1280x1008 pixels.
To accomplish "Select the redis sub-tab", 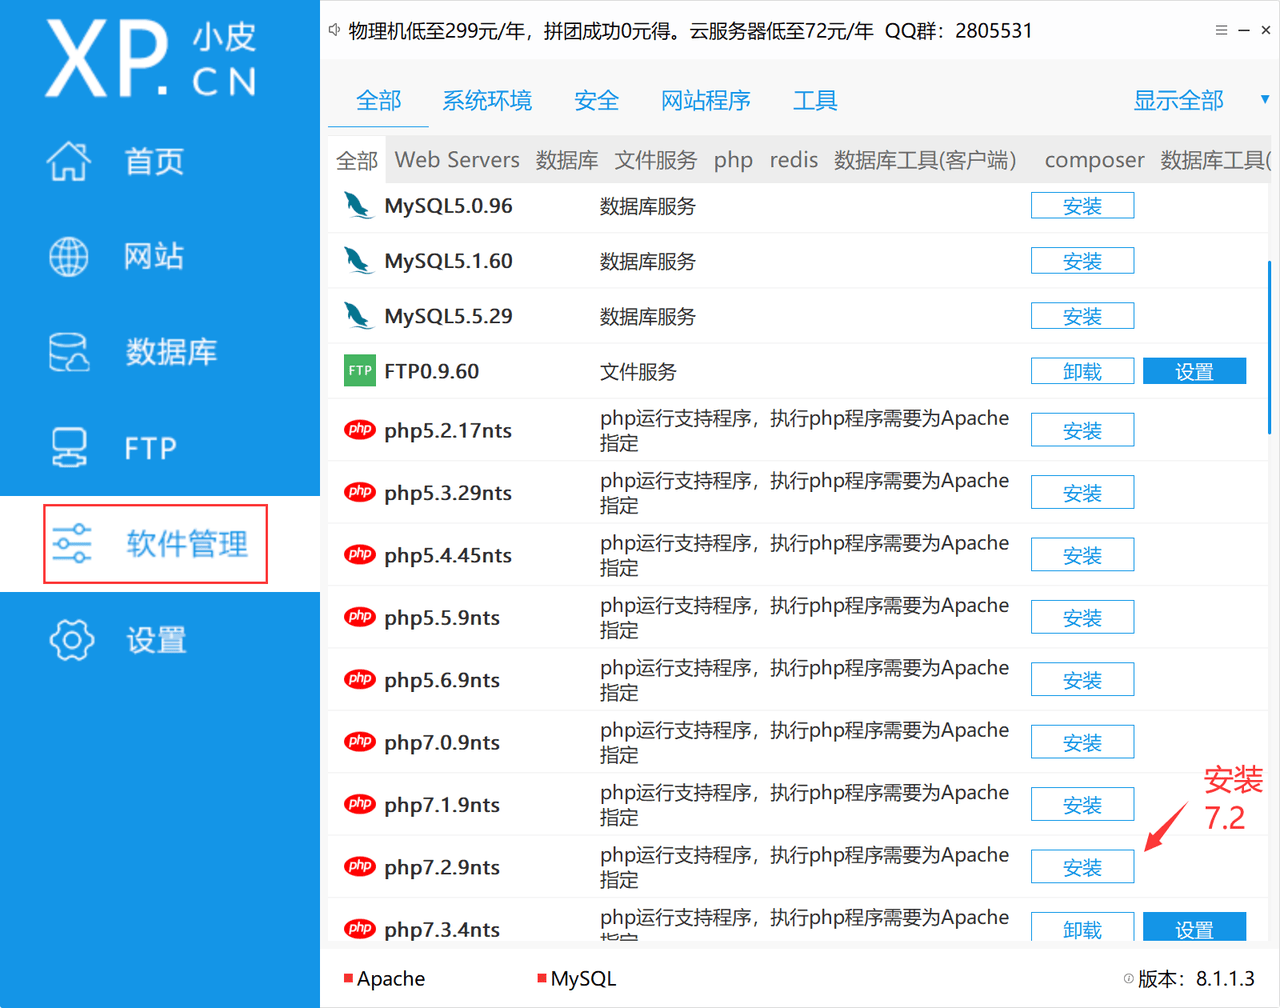I will point(794,160).
